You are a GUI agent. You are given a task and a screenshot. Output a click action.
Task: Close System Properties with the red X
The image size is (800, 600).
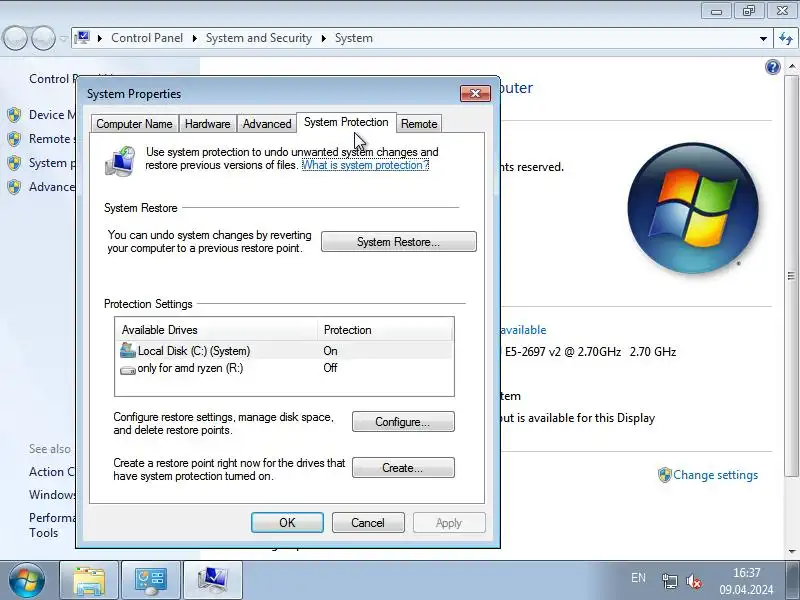(x=475, y=93)
